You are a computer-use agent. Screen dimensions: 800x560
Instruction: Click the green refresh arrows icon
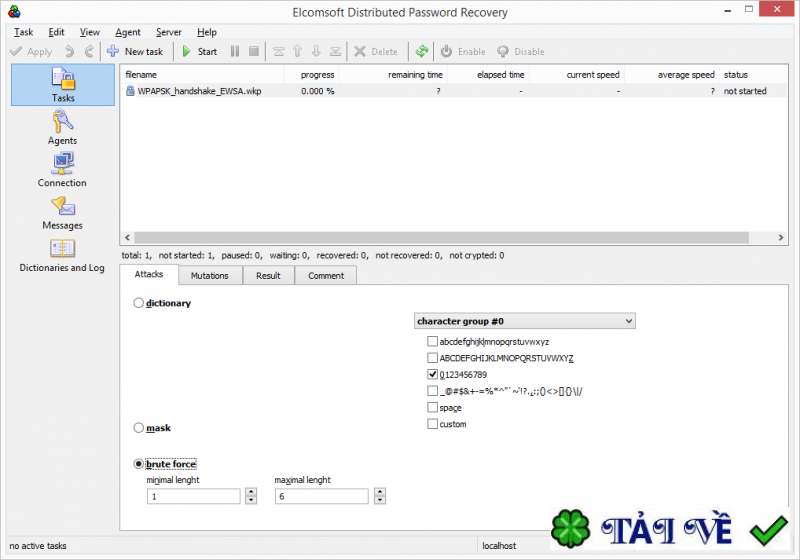(421, 52)
